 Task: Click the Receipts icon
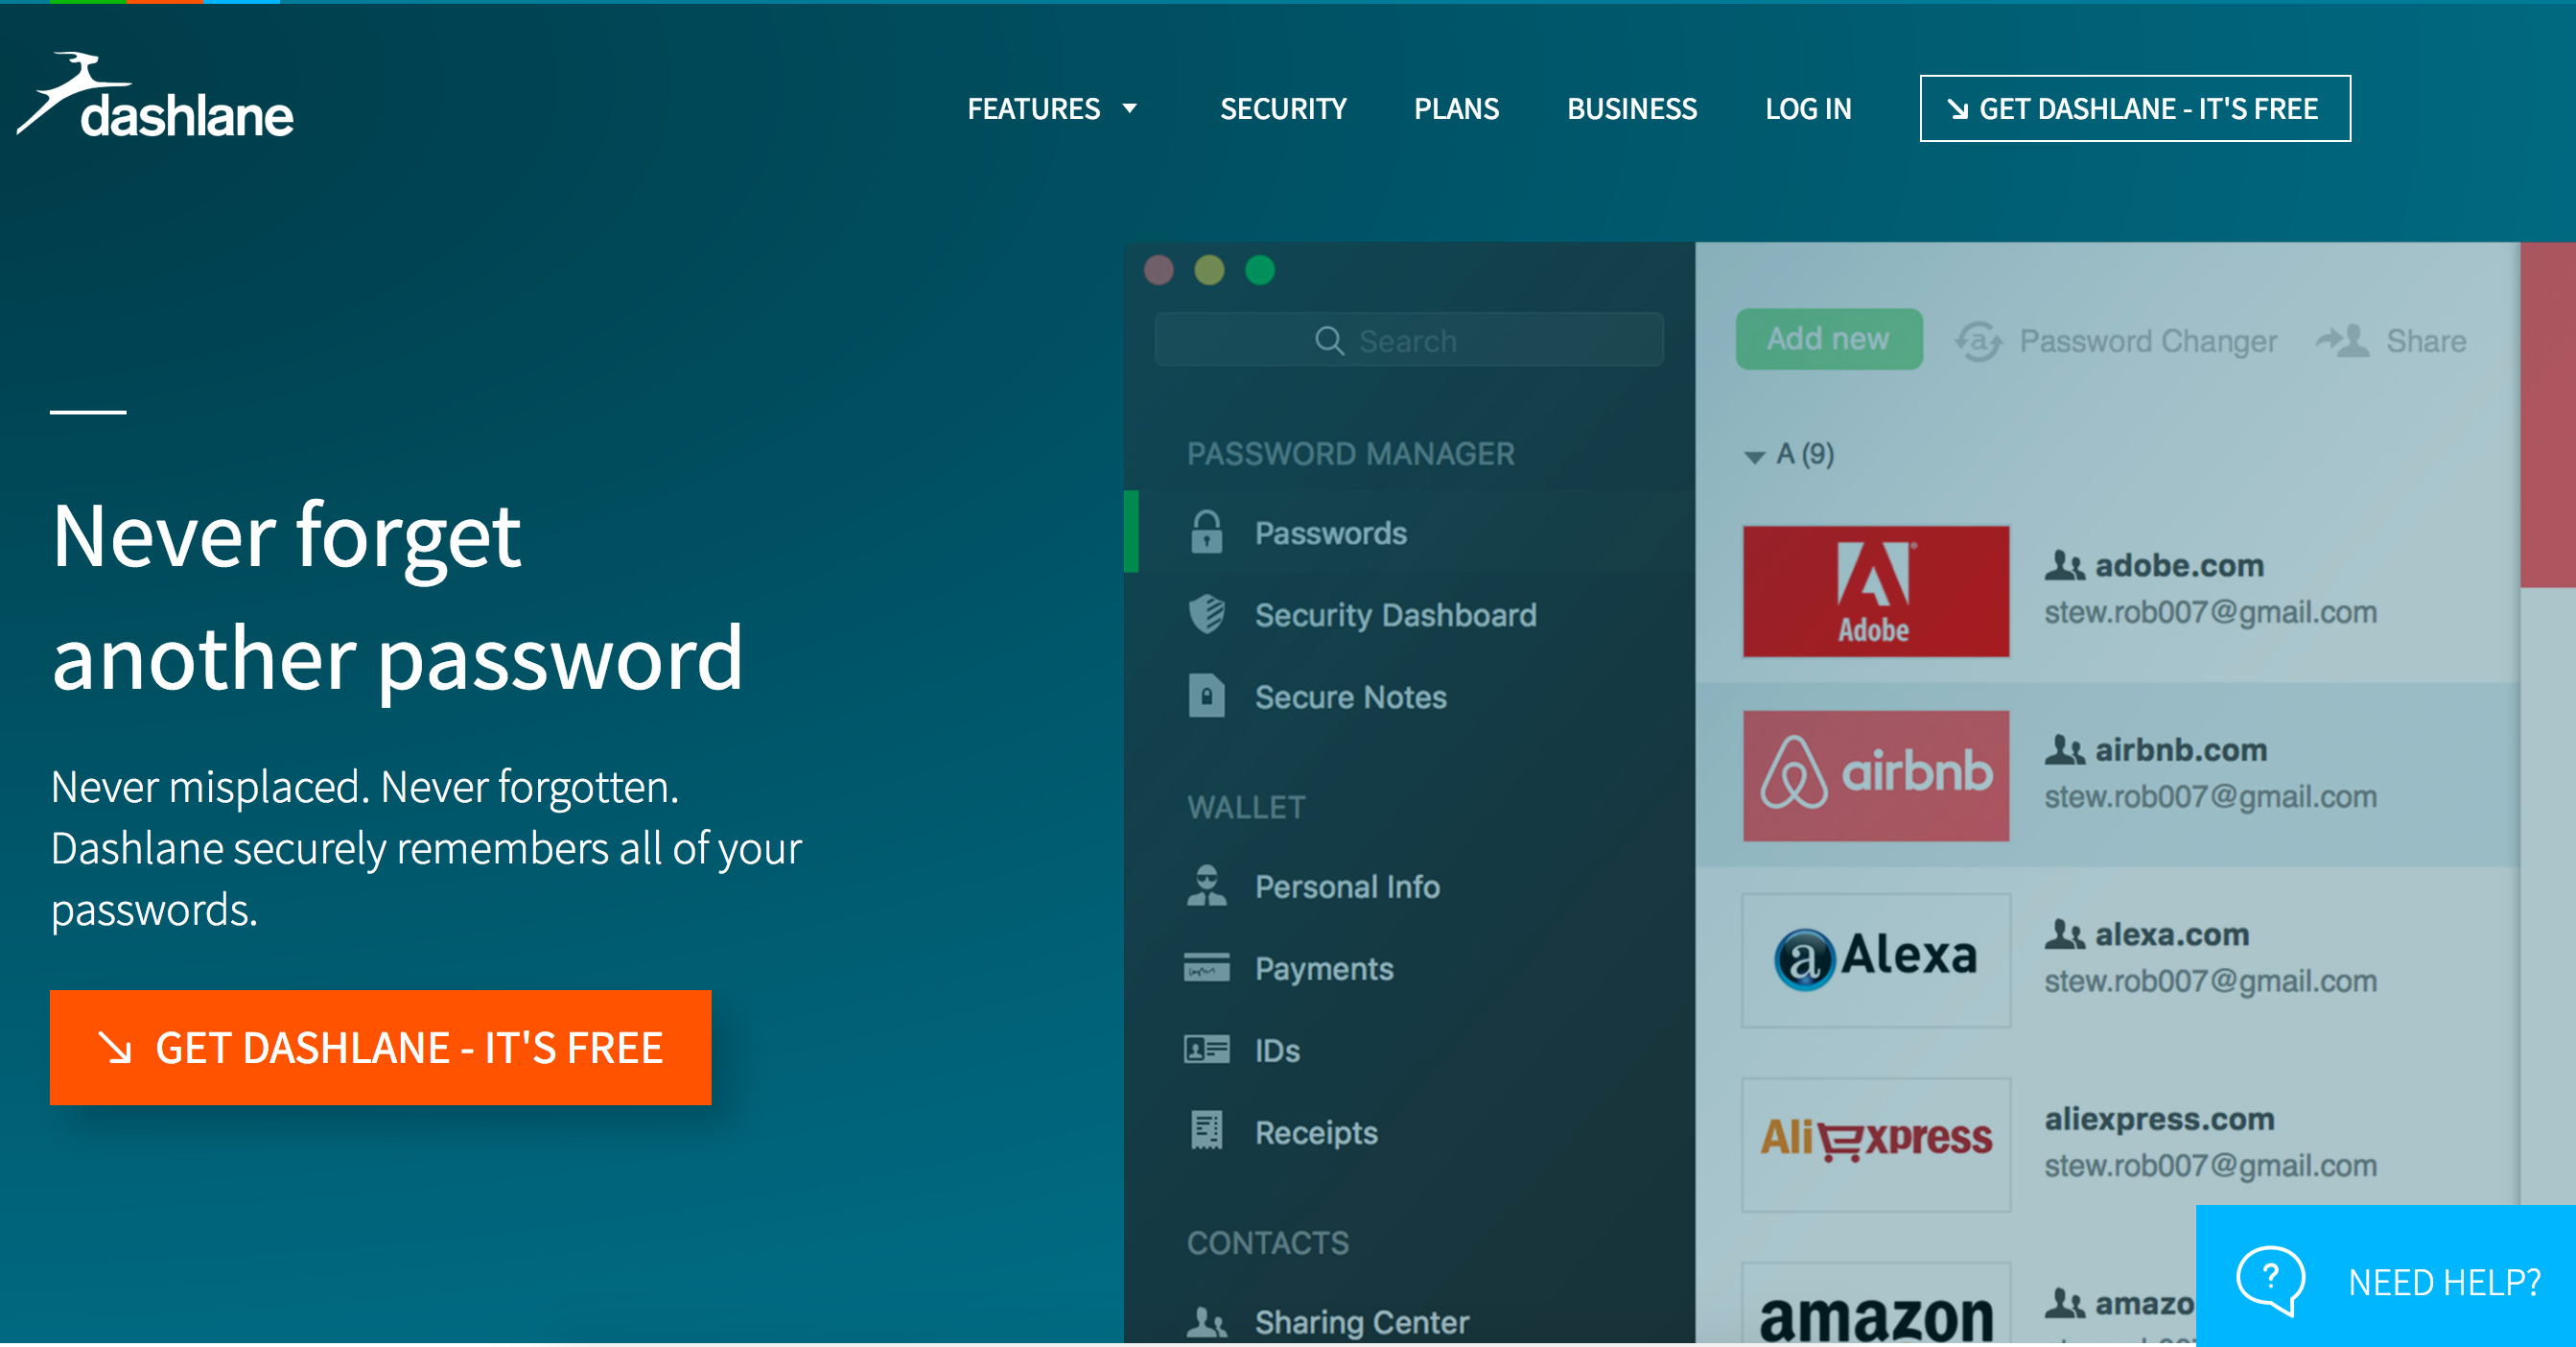pos(1206,1131)
